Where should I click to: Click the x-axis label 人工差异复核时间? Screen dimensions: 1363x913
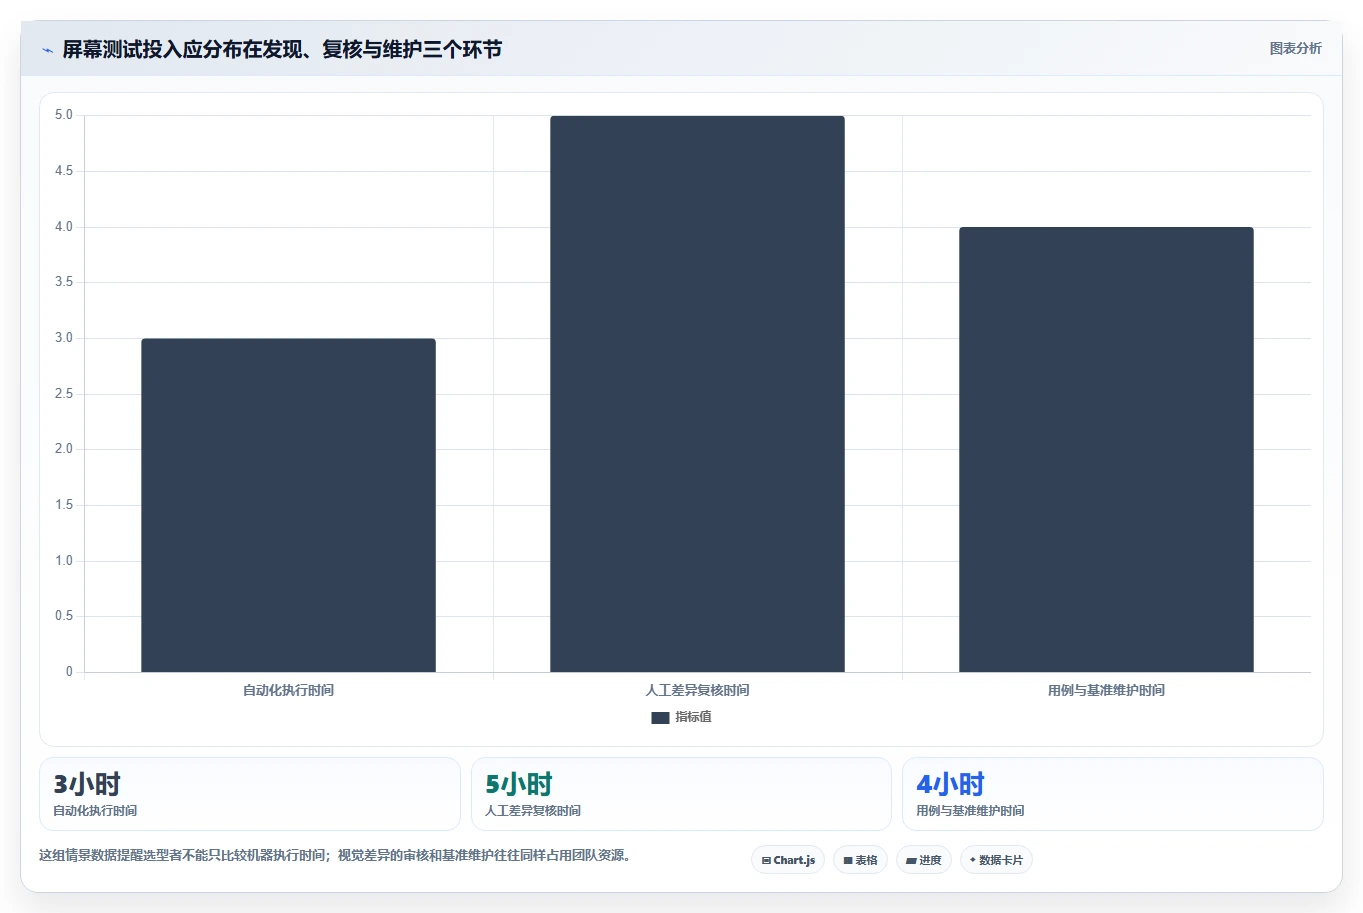pyautogui.click(x=697, y=691)
